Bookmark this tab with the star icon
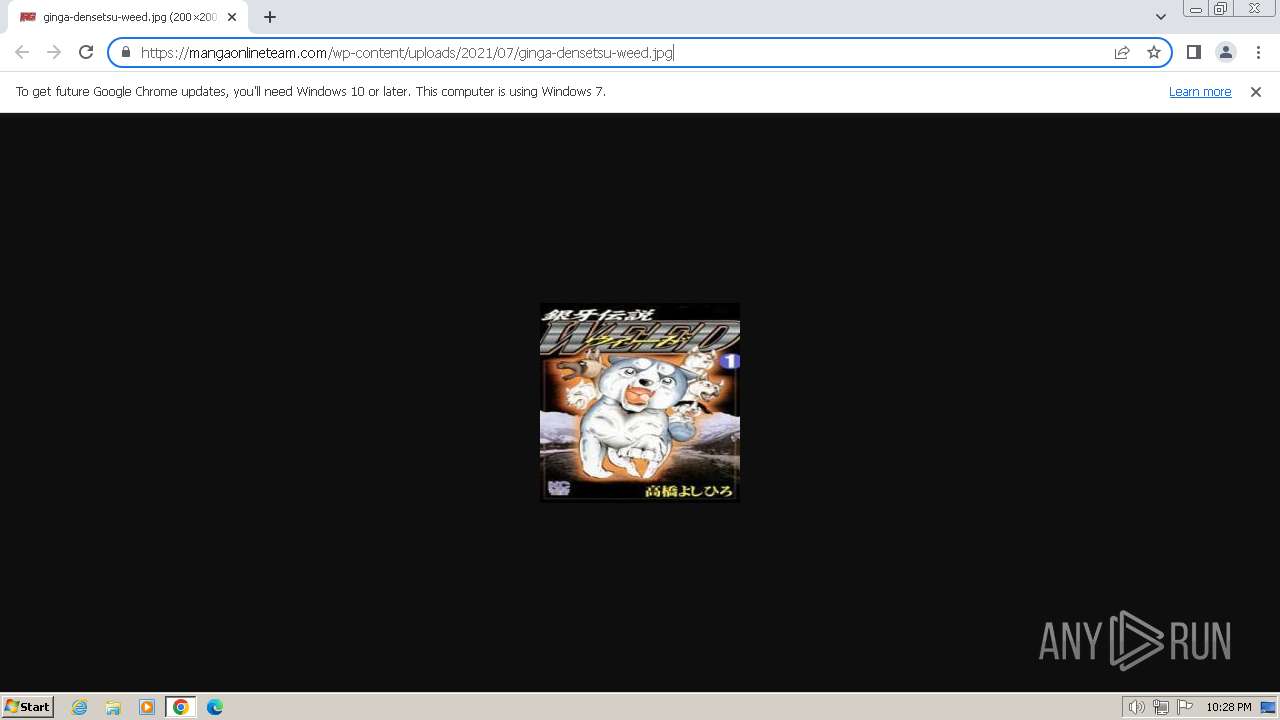 click(x=1154, y=52)
